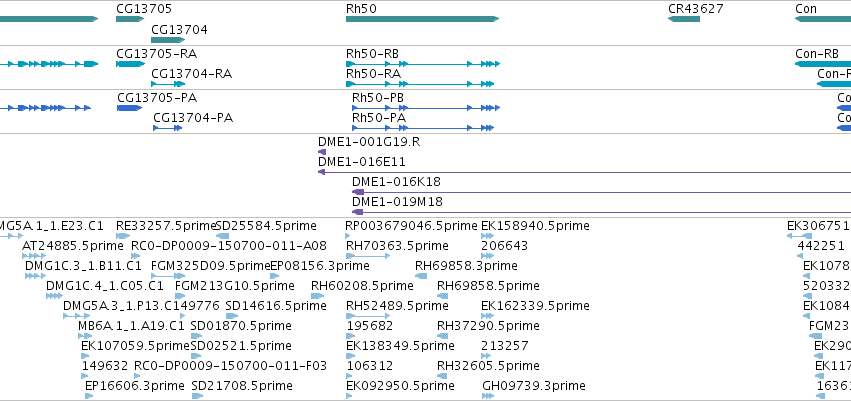Viewport: 851px width, 401px height.
Task: Select the Rh50 gene arrow glyph
Action: click(x=422, y=19)
